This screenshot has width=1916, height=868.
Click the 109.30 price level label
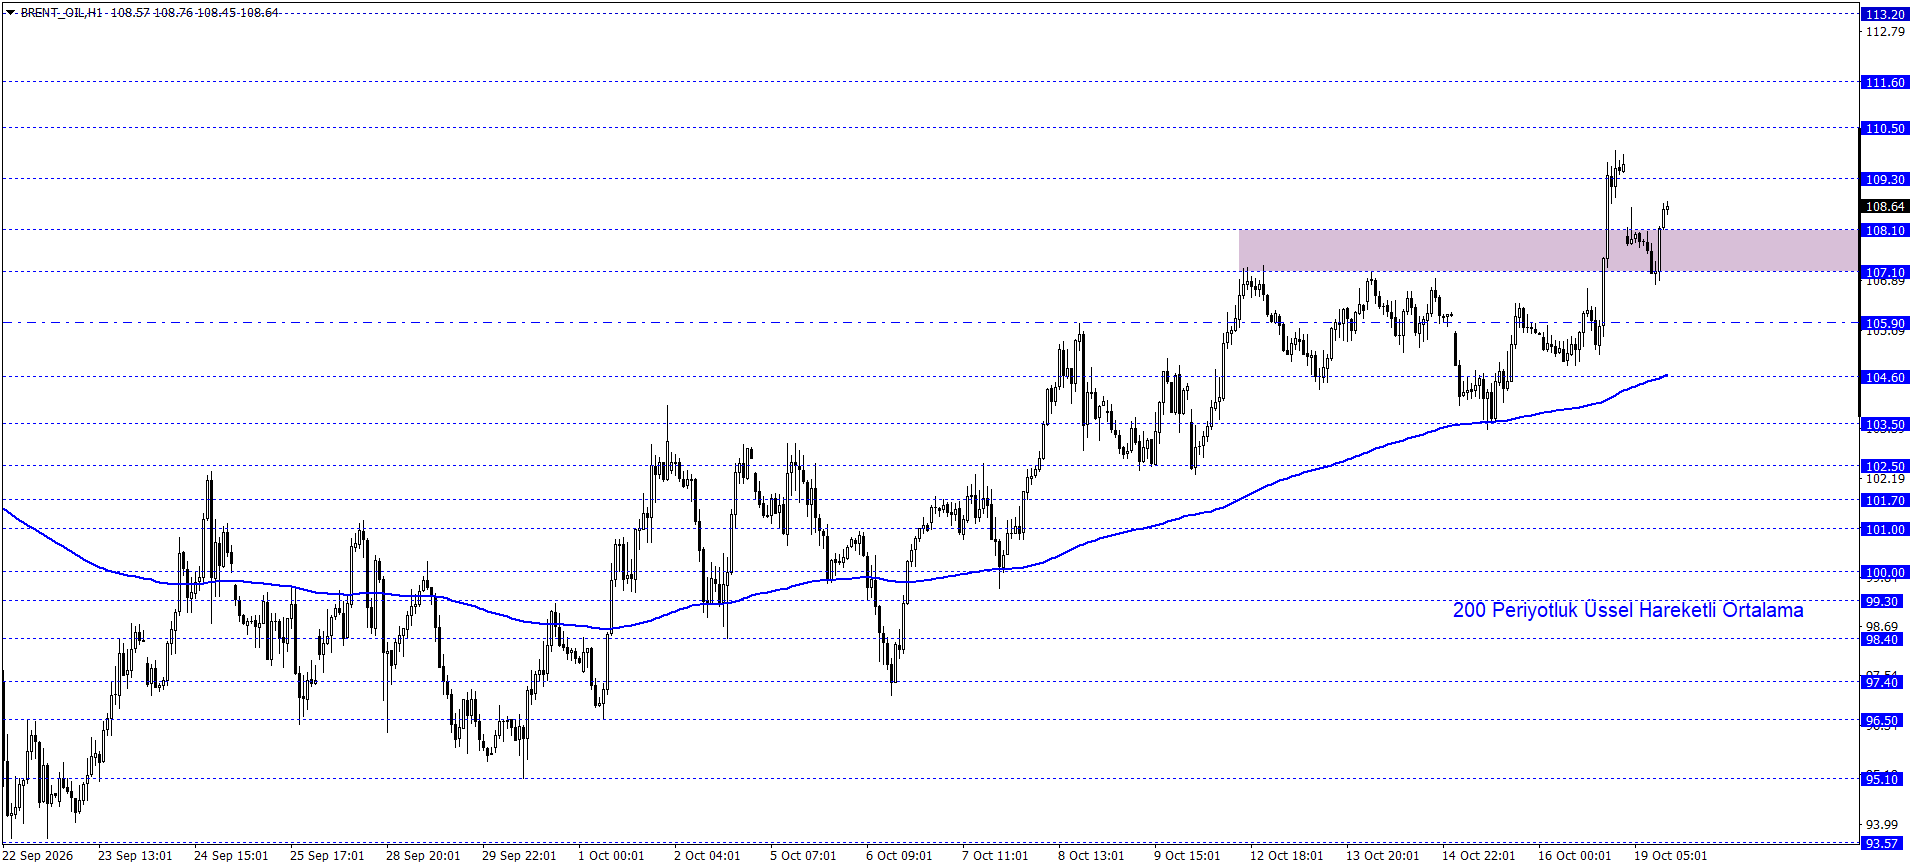[x=1884, y=179]
